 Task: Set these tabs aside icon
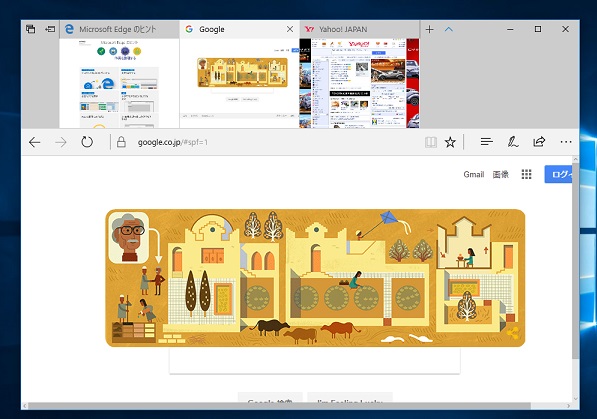tap(50, 29)
